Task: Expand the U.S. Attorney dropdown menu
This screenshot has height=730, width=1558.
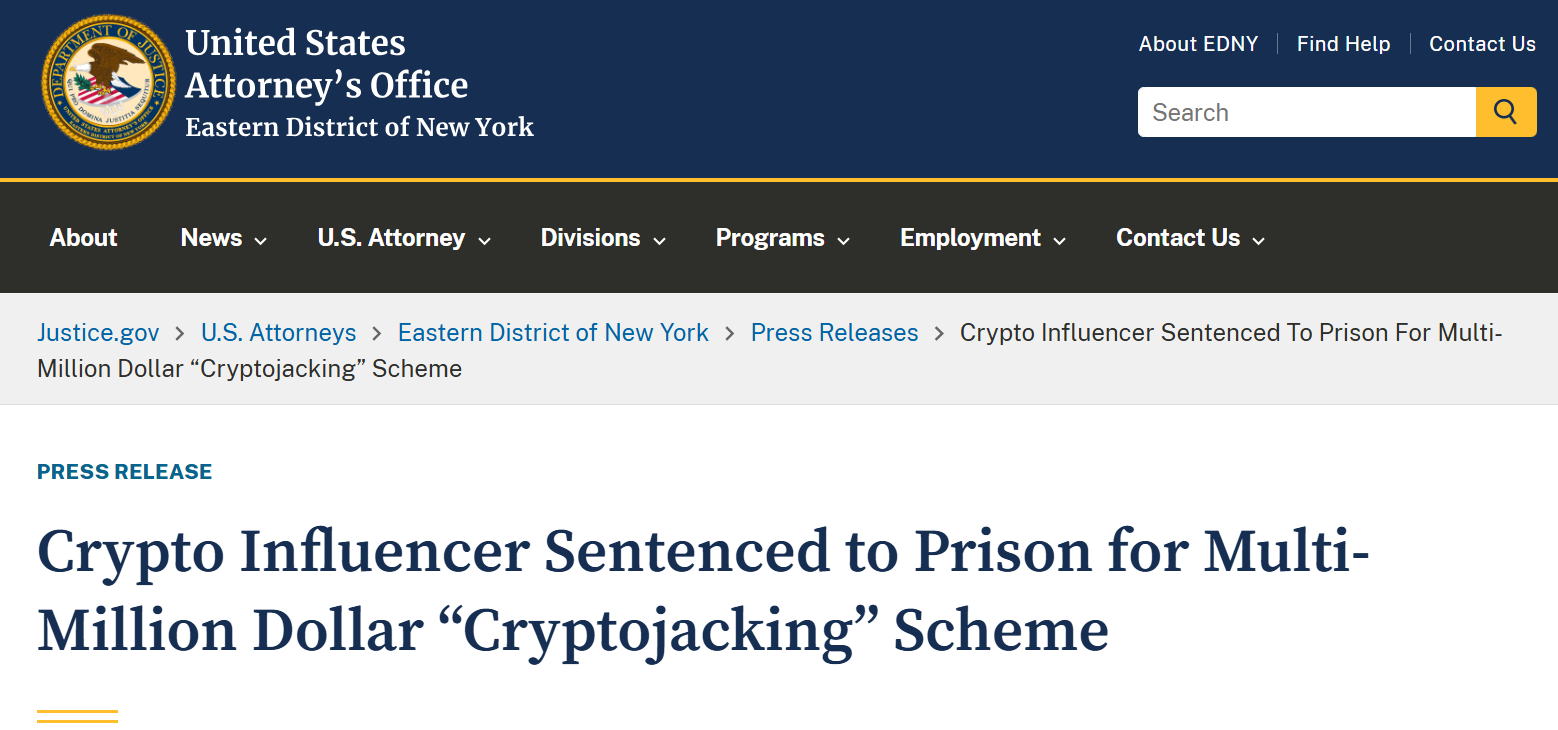Action: click(x=404, y=238)
